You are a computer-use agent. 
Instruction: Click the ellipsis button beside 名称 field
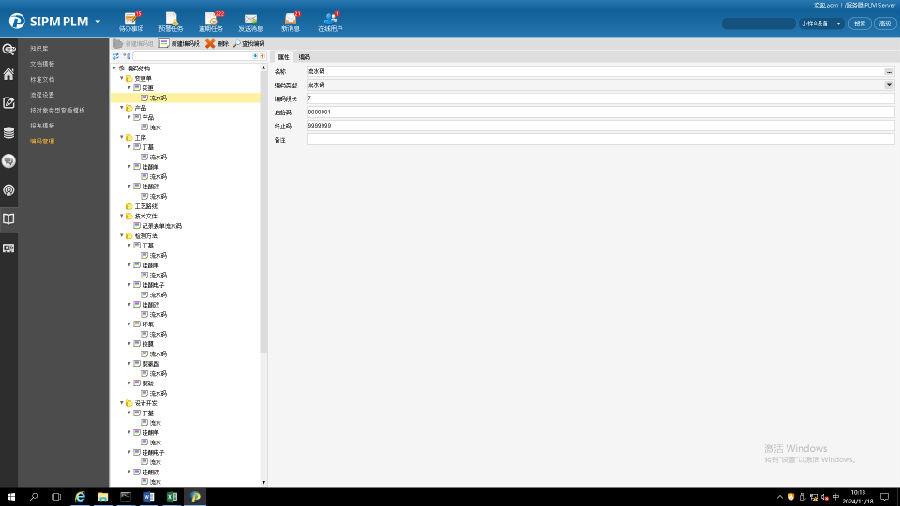(889, 72)
